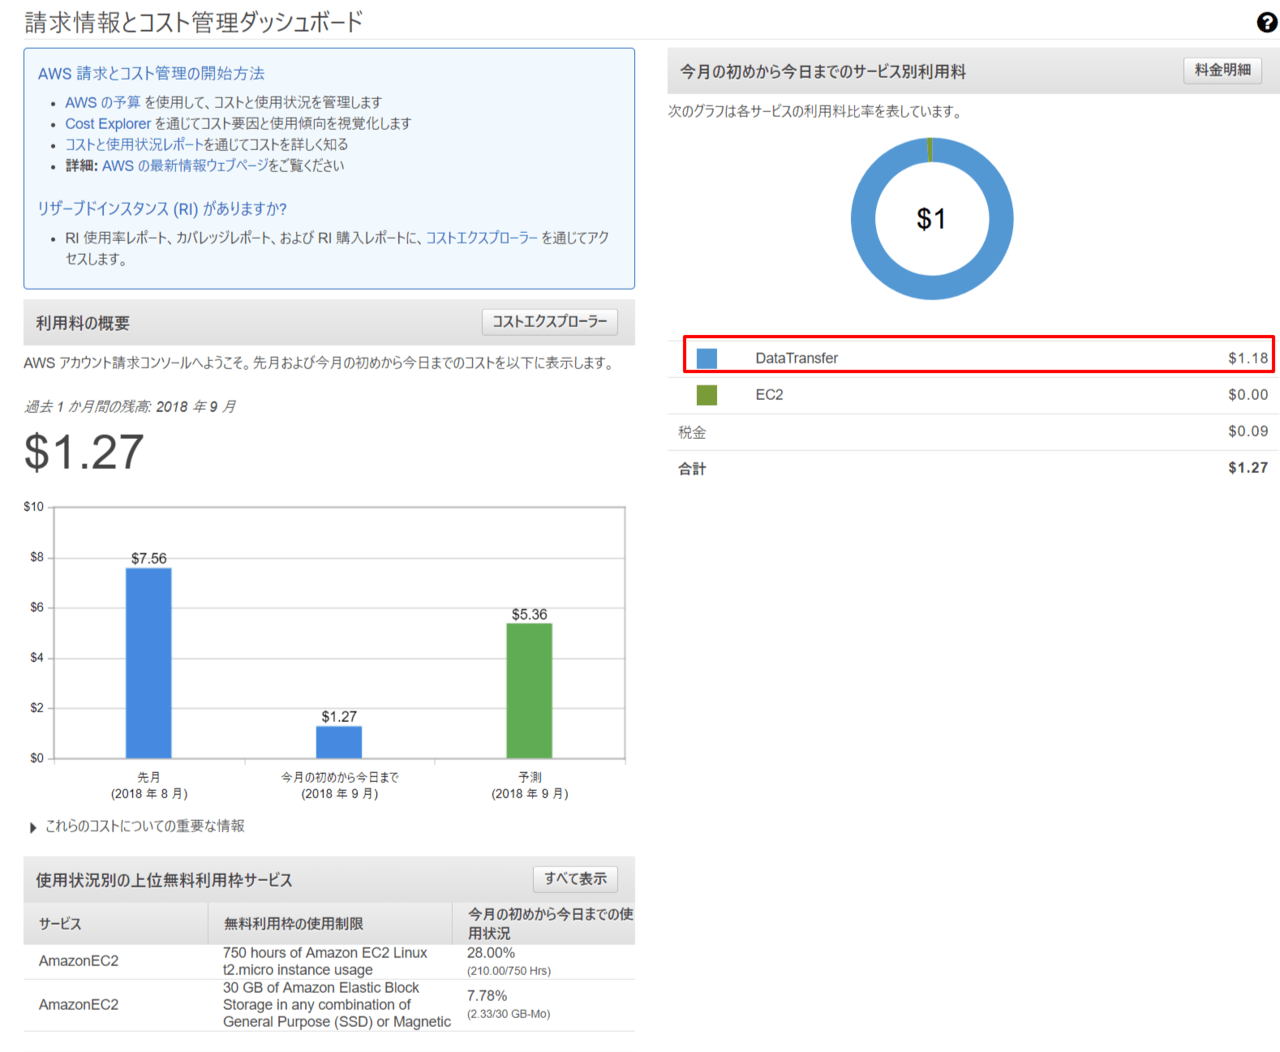The image size is (1280, 1052).
Task: Click the help question mark icon
Action: (x=1266, y=22)
